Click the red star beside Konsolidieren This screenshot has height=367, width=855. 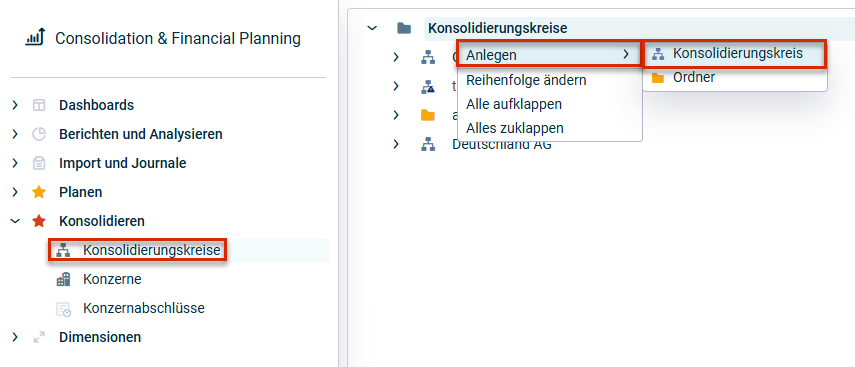tap(39, 221)
